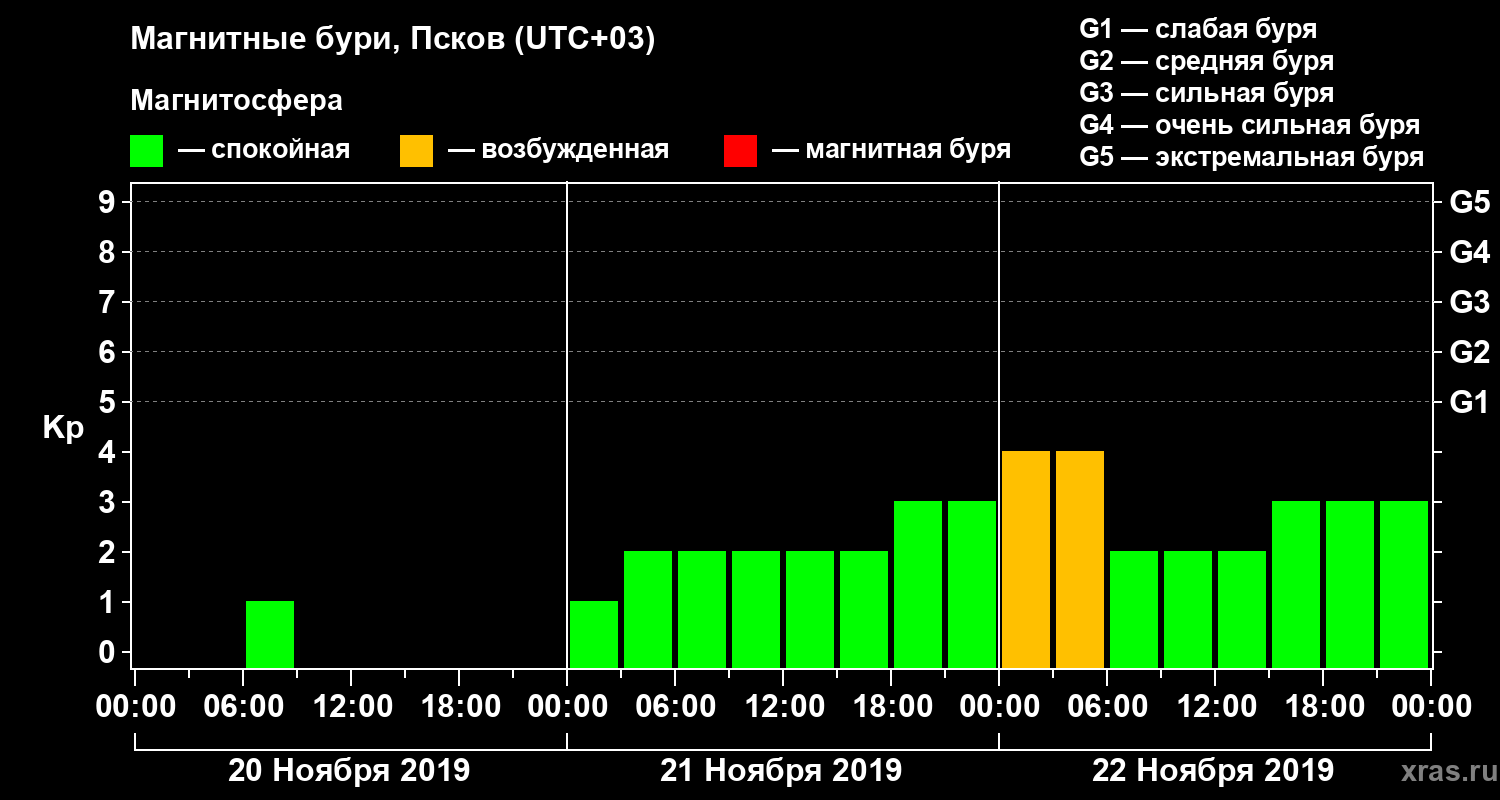Click the 'G5' right-axis label at Kp 9

pyautogui.click(x=1469, y=203)
